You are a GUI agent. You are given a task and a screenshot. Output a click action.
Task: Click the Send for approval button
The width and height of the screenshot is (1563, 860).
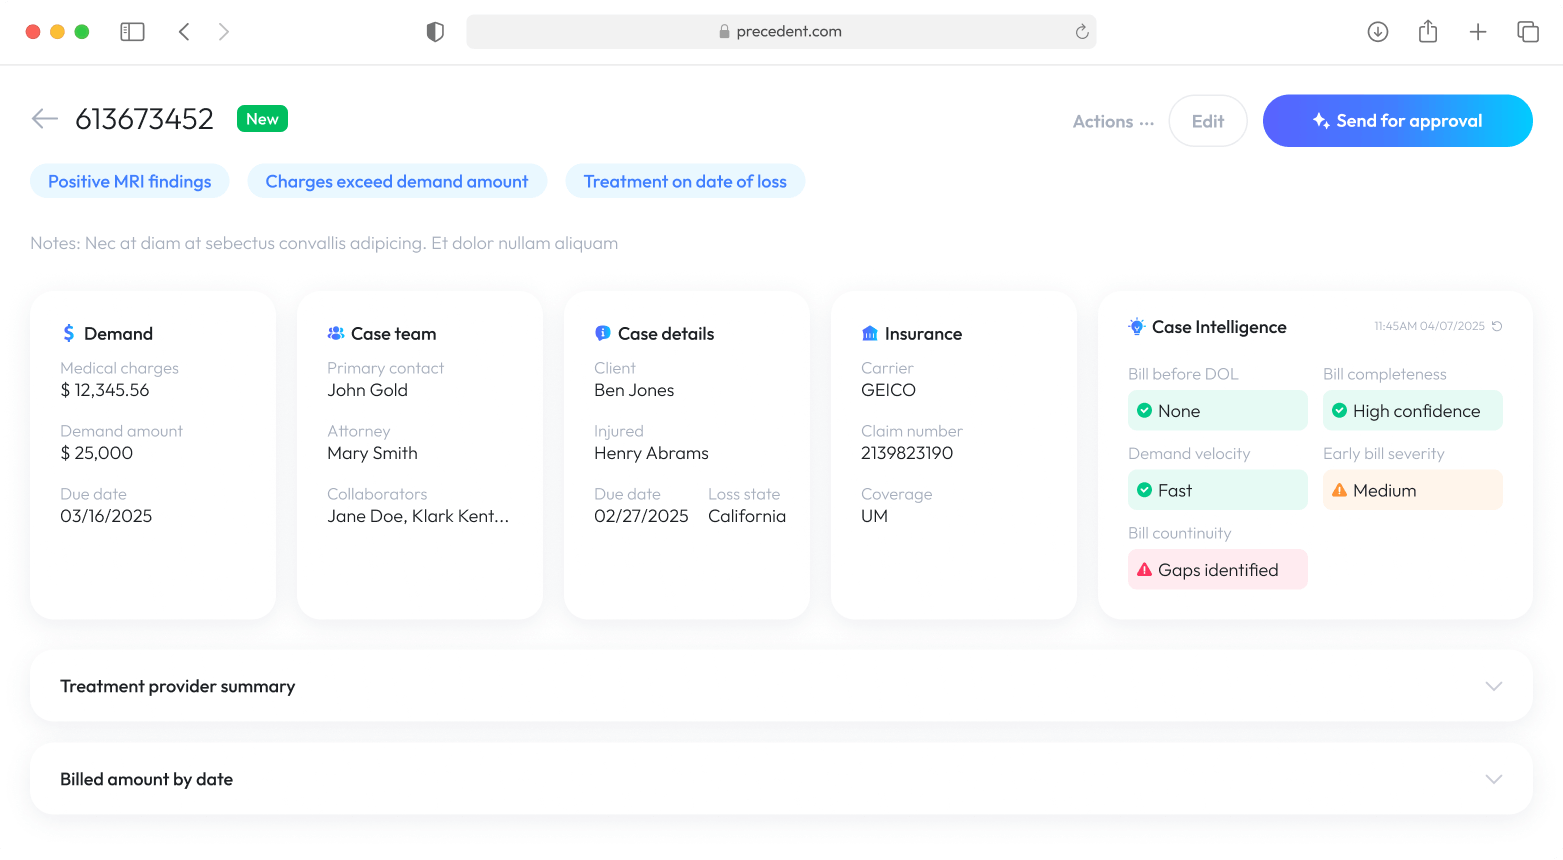pos(1397,120)
